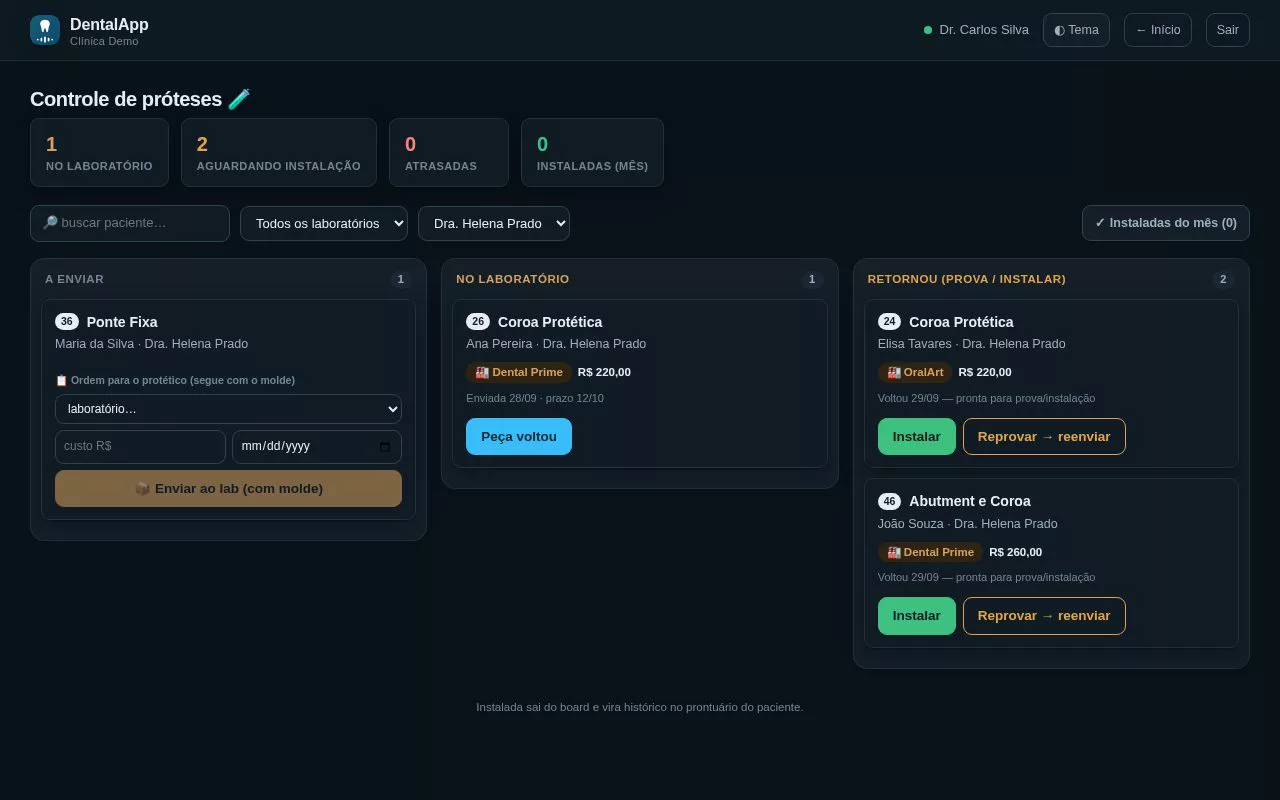Image resolution: width=1280 pixels, height=800 pixels.
Task: Click the A Enviar column header
Action: pyautogui.click(x=74, y=279)
